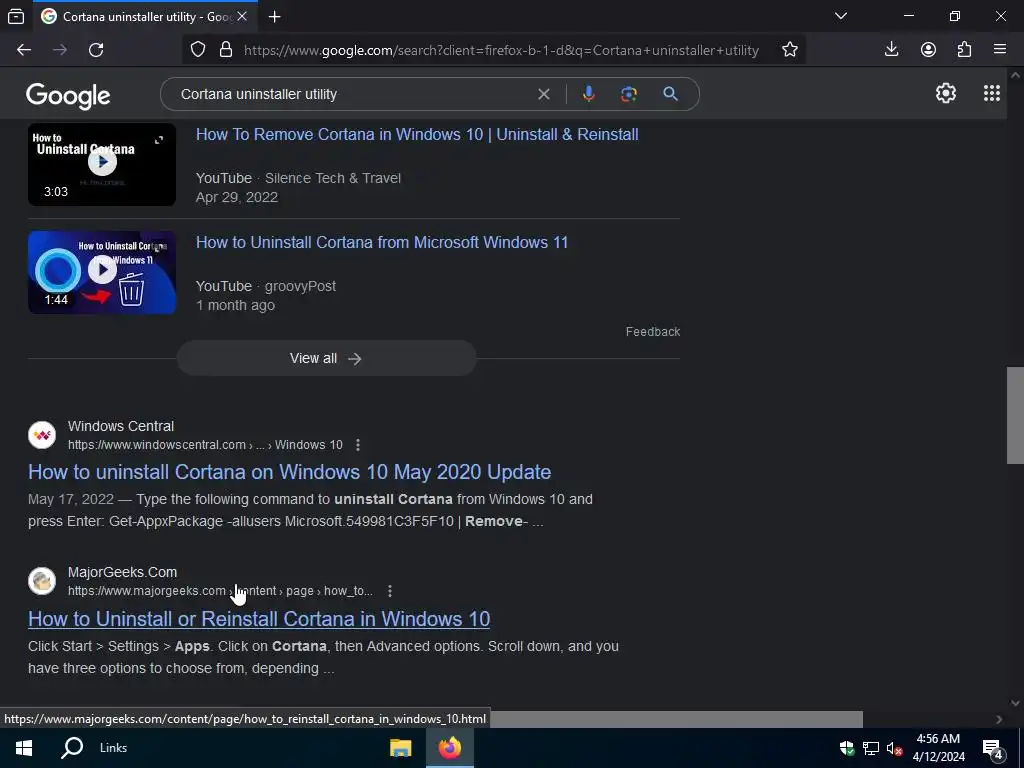This screenshot has width=1024, height=768.
Task: Open Windows Central result options menu
Action: (x=357, y=445)
